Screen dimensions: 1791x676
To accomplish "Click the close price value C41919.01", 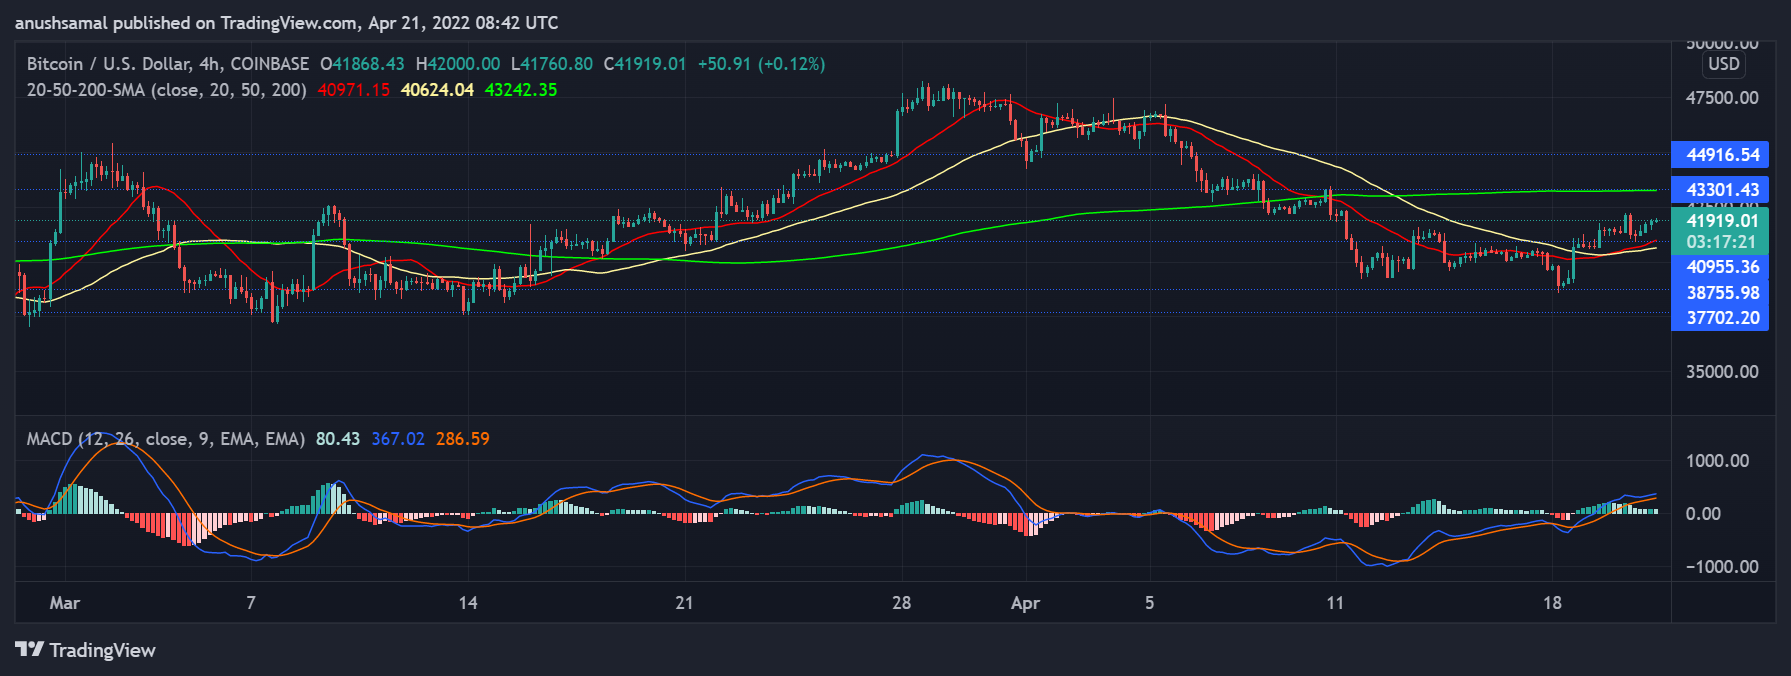I will 645,64.
